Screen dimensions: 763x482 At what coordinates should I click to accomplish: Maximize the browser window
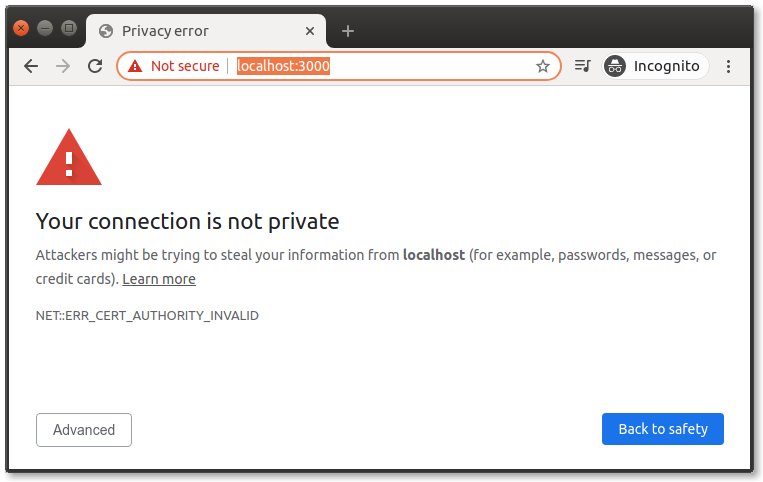point(69,28)
